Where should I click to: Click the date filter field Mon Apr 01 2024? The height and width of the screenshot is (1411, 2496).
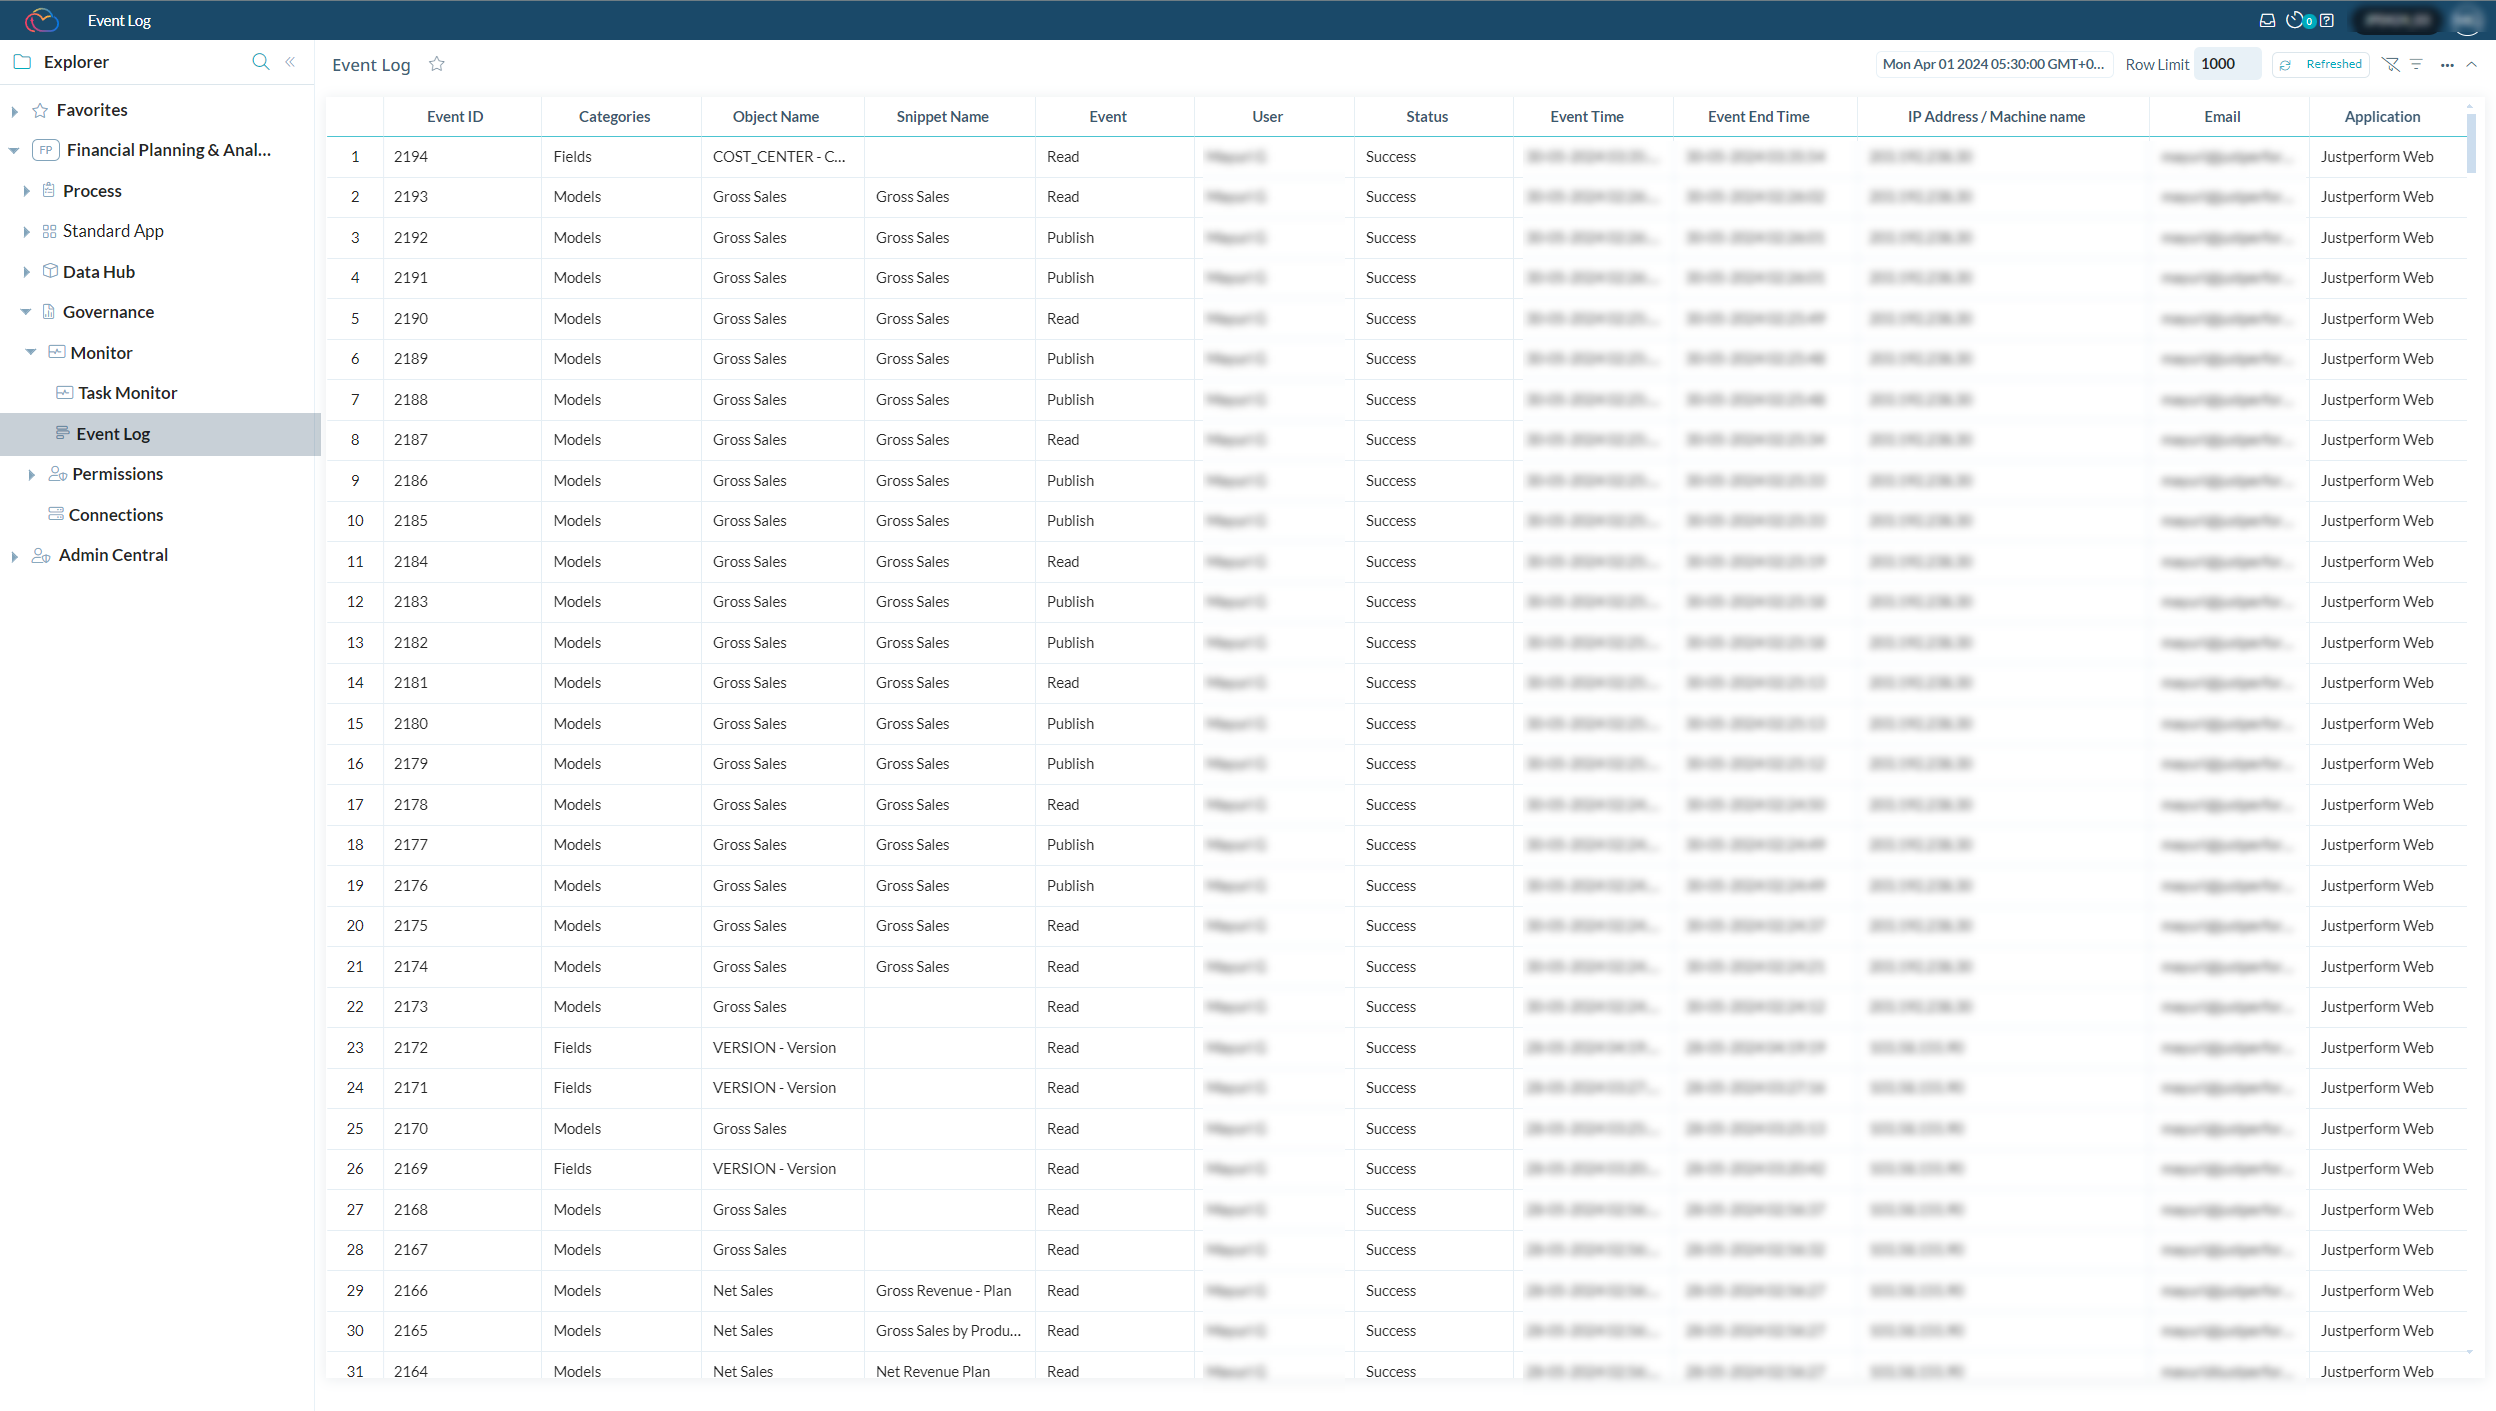pyautogui.click(x=1993, y=64)
